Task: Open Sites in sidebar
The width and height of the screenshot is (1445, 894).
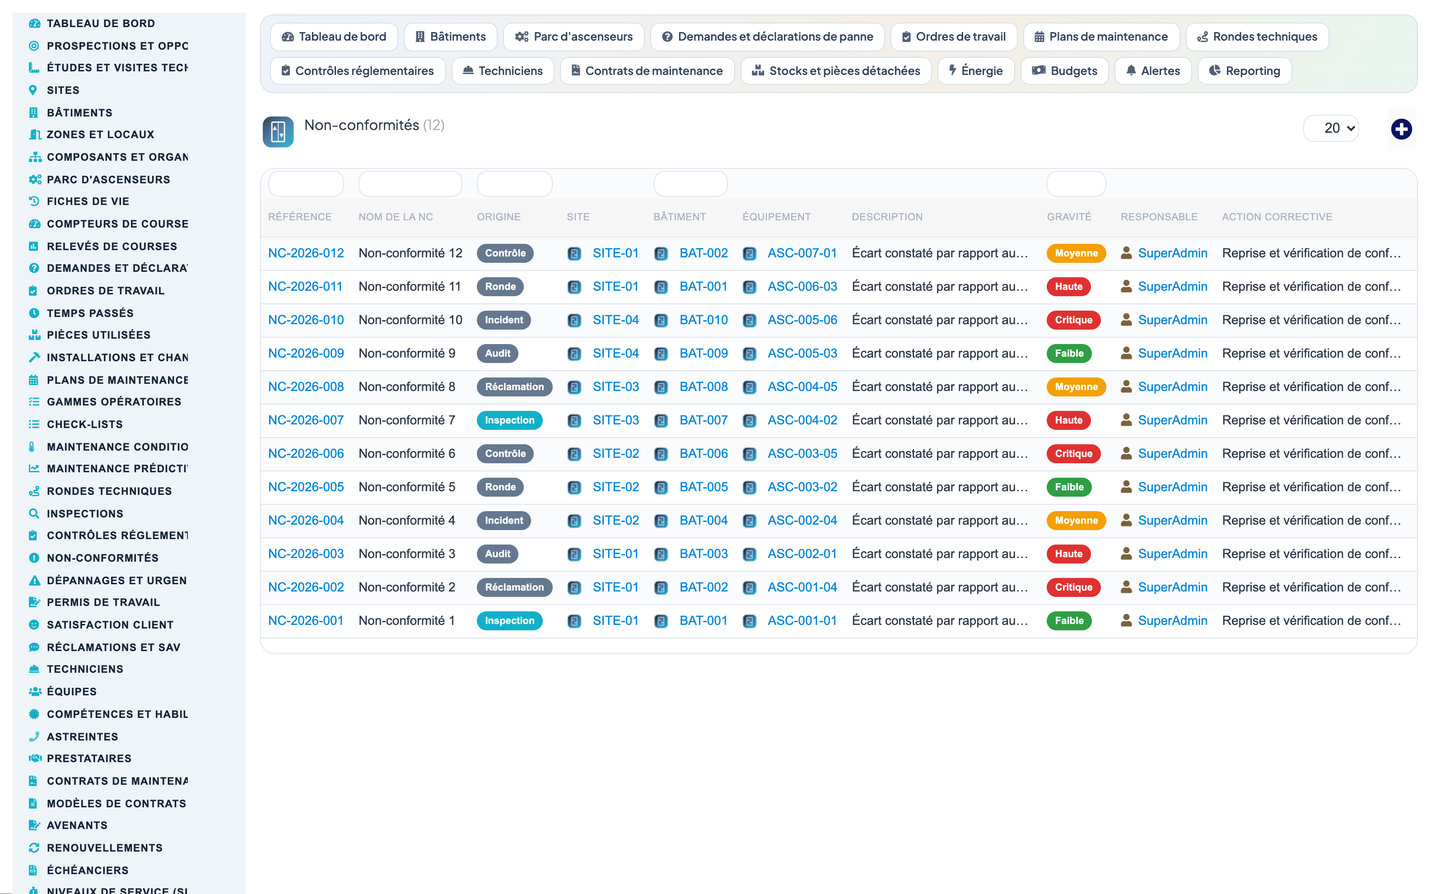Action: [63, 90]
